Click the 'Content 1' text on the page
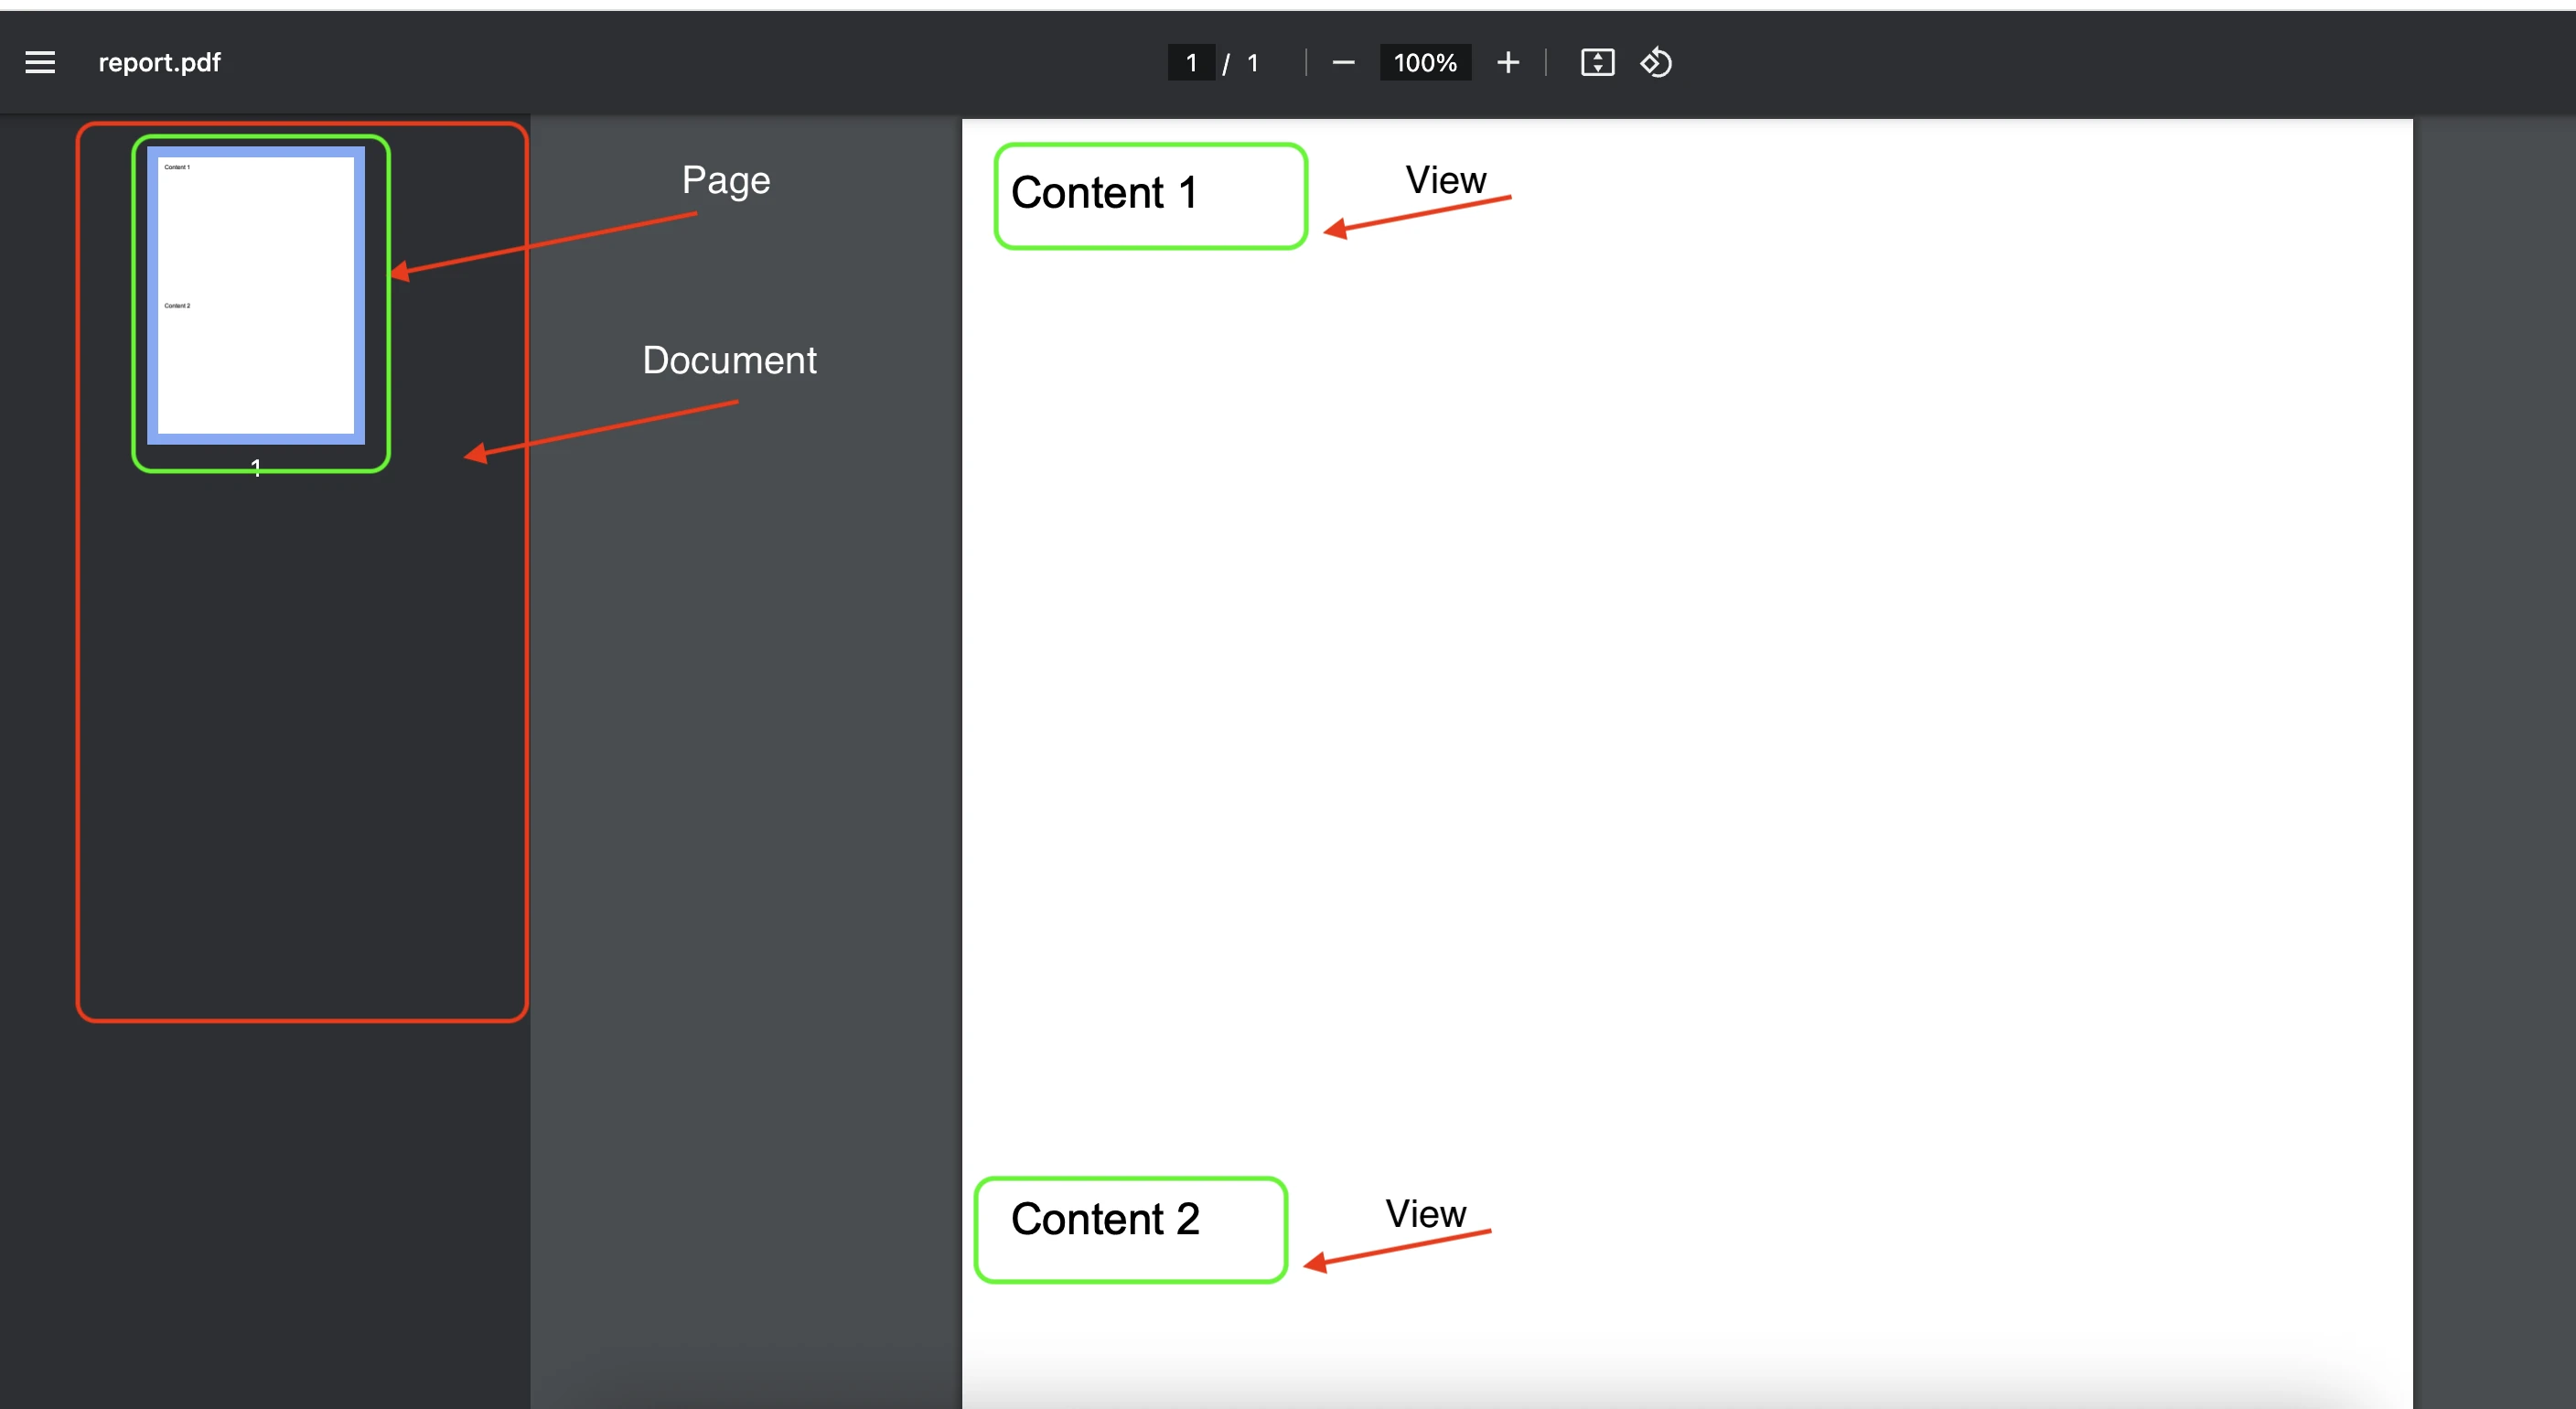2576x1409 pixels. coord(1104,193)
